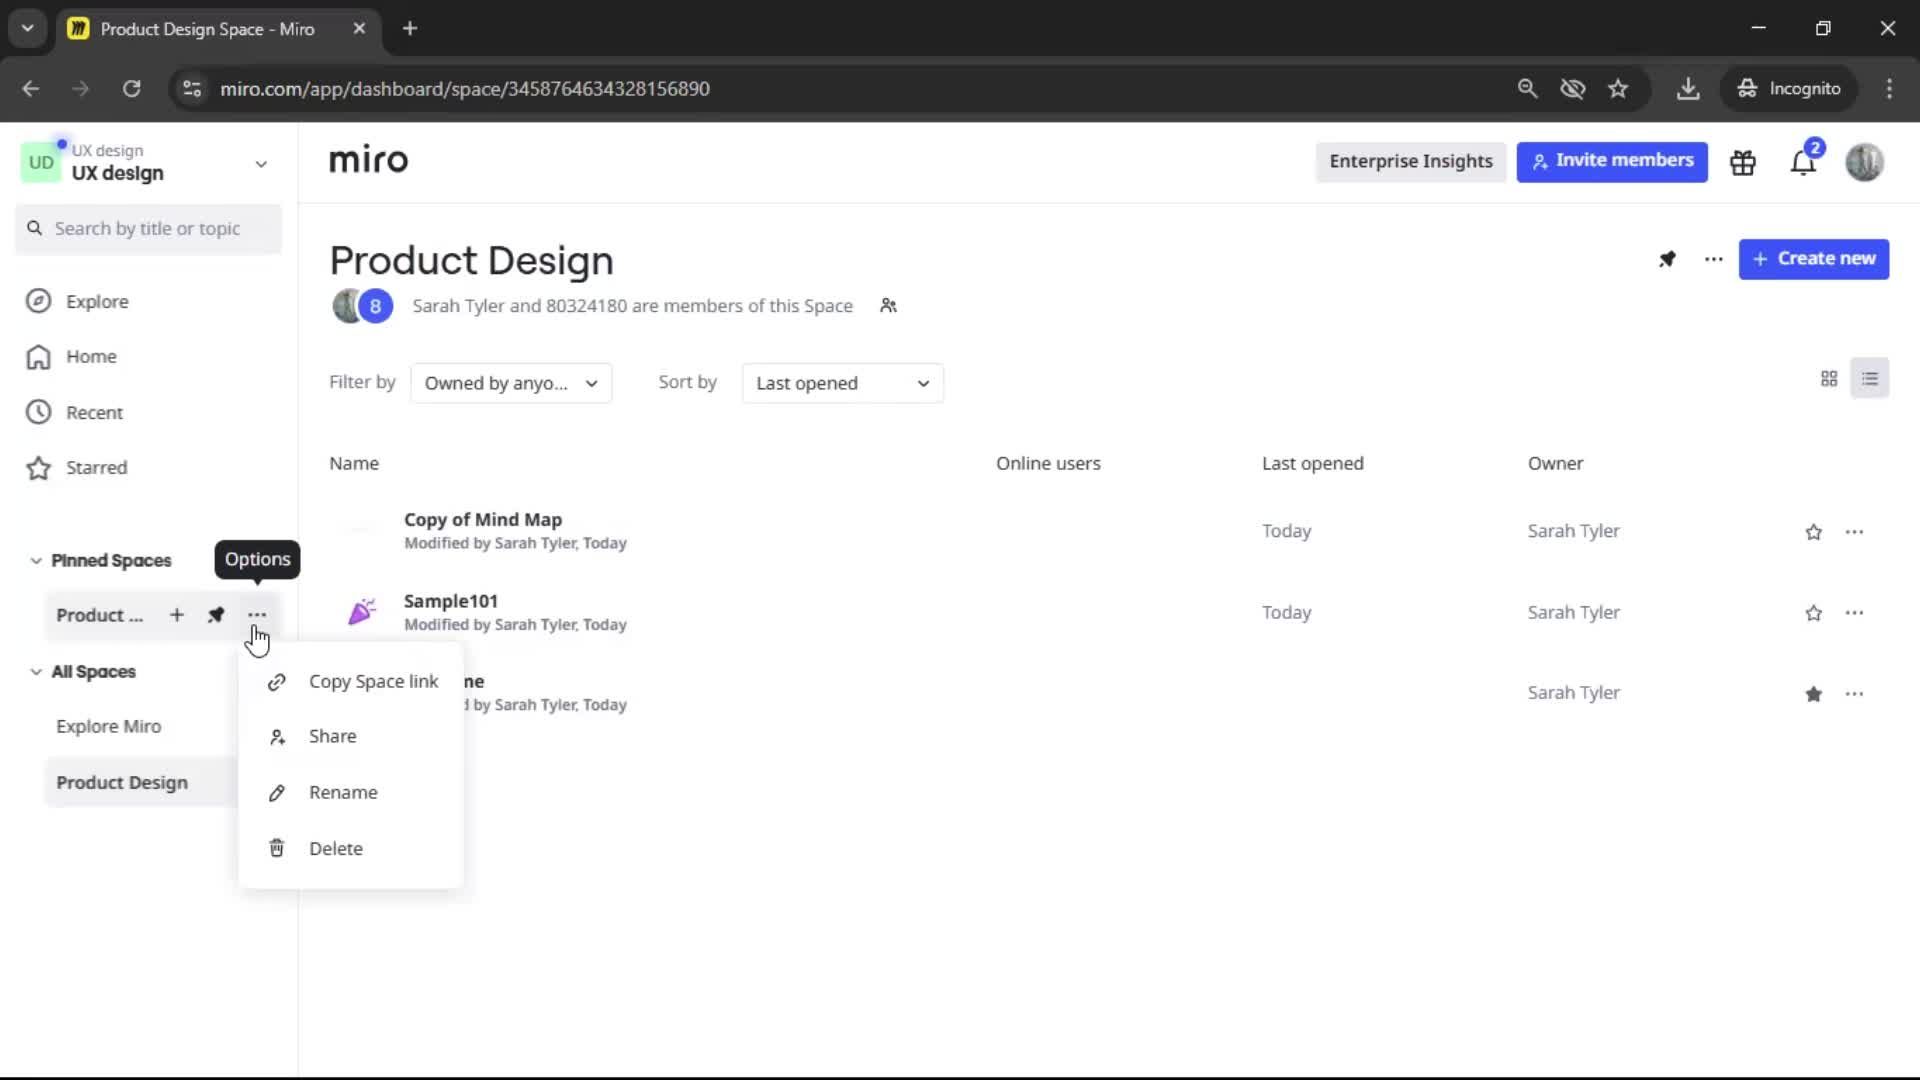
Task: Open the Sample101 board
Action: 451,601
